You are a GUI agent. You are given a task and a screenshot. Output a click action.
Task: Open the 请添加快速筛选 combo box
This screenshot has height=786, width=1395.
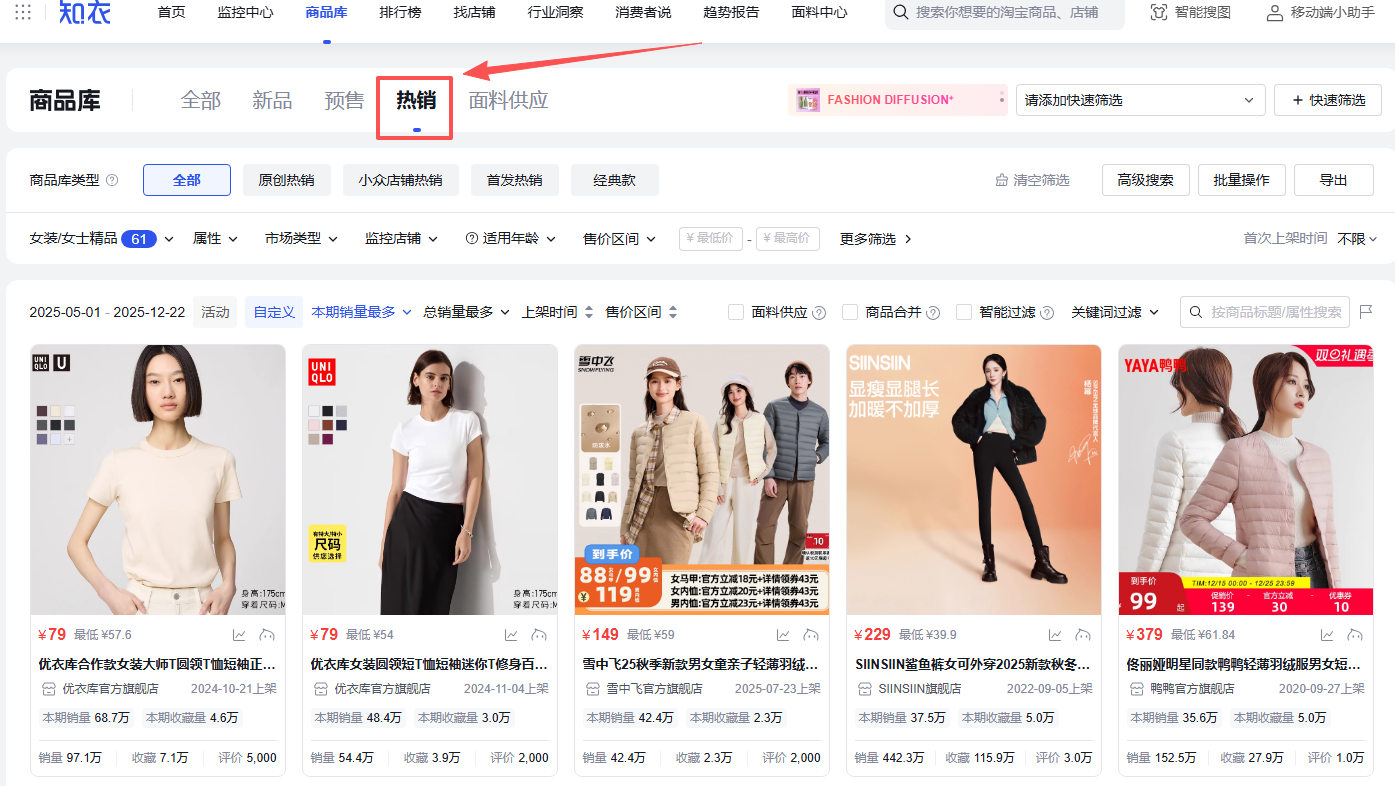pos(1141,100)
